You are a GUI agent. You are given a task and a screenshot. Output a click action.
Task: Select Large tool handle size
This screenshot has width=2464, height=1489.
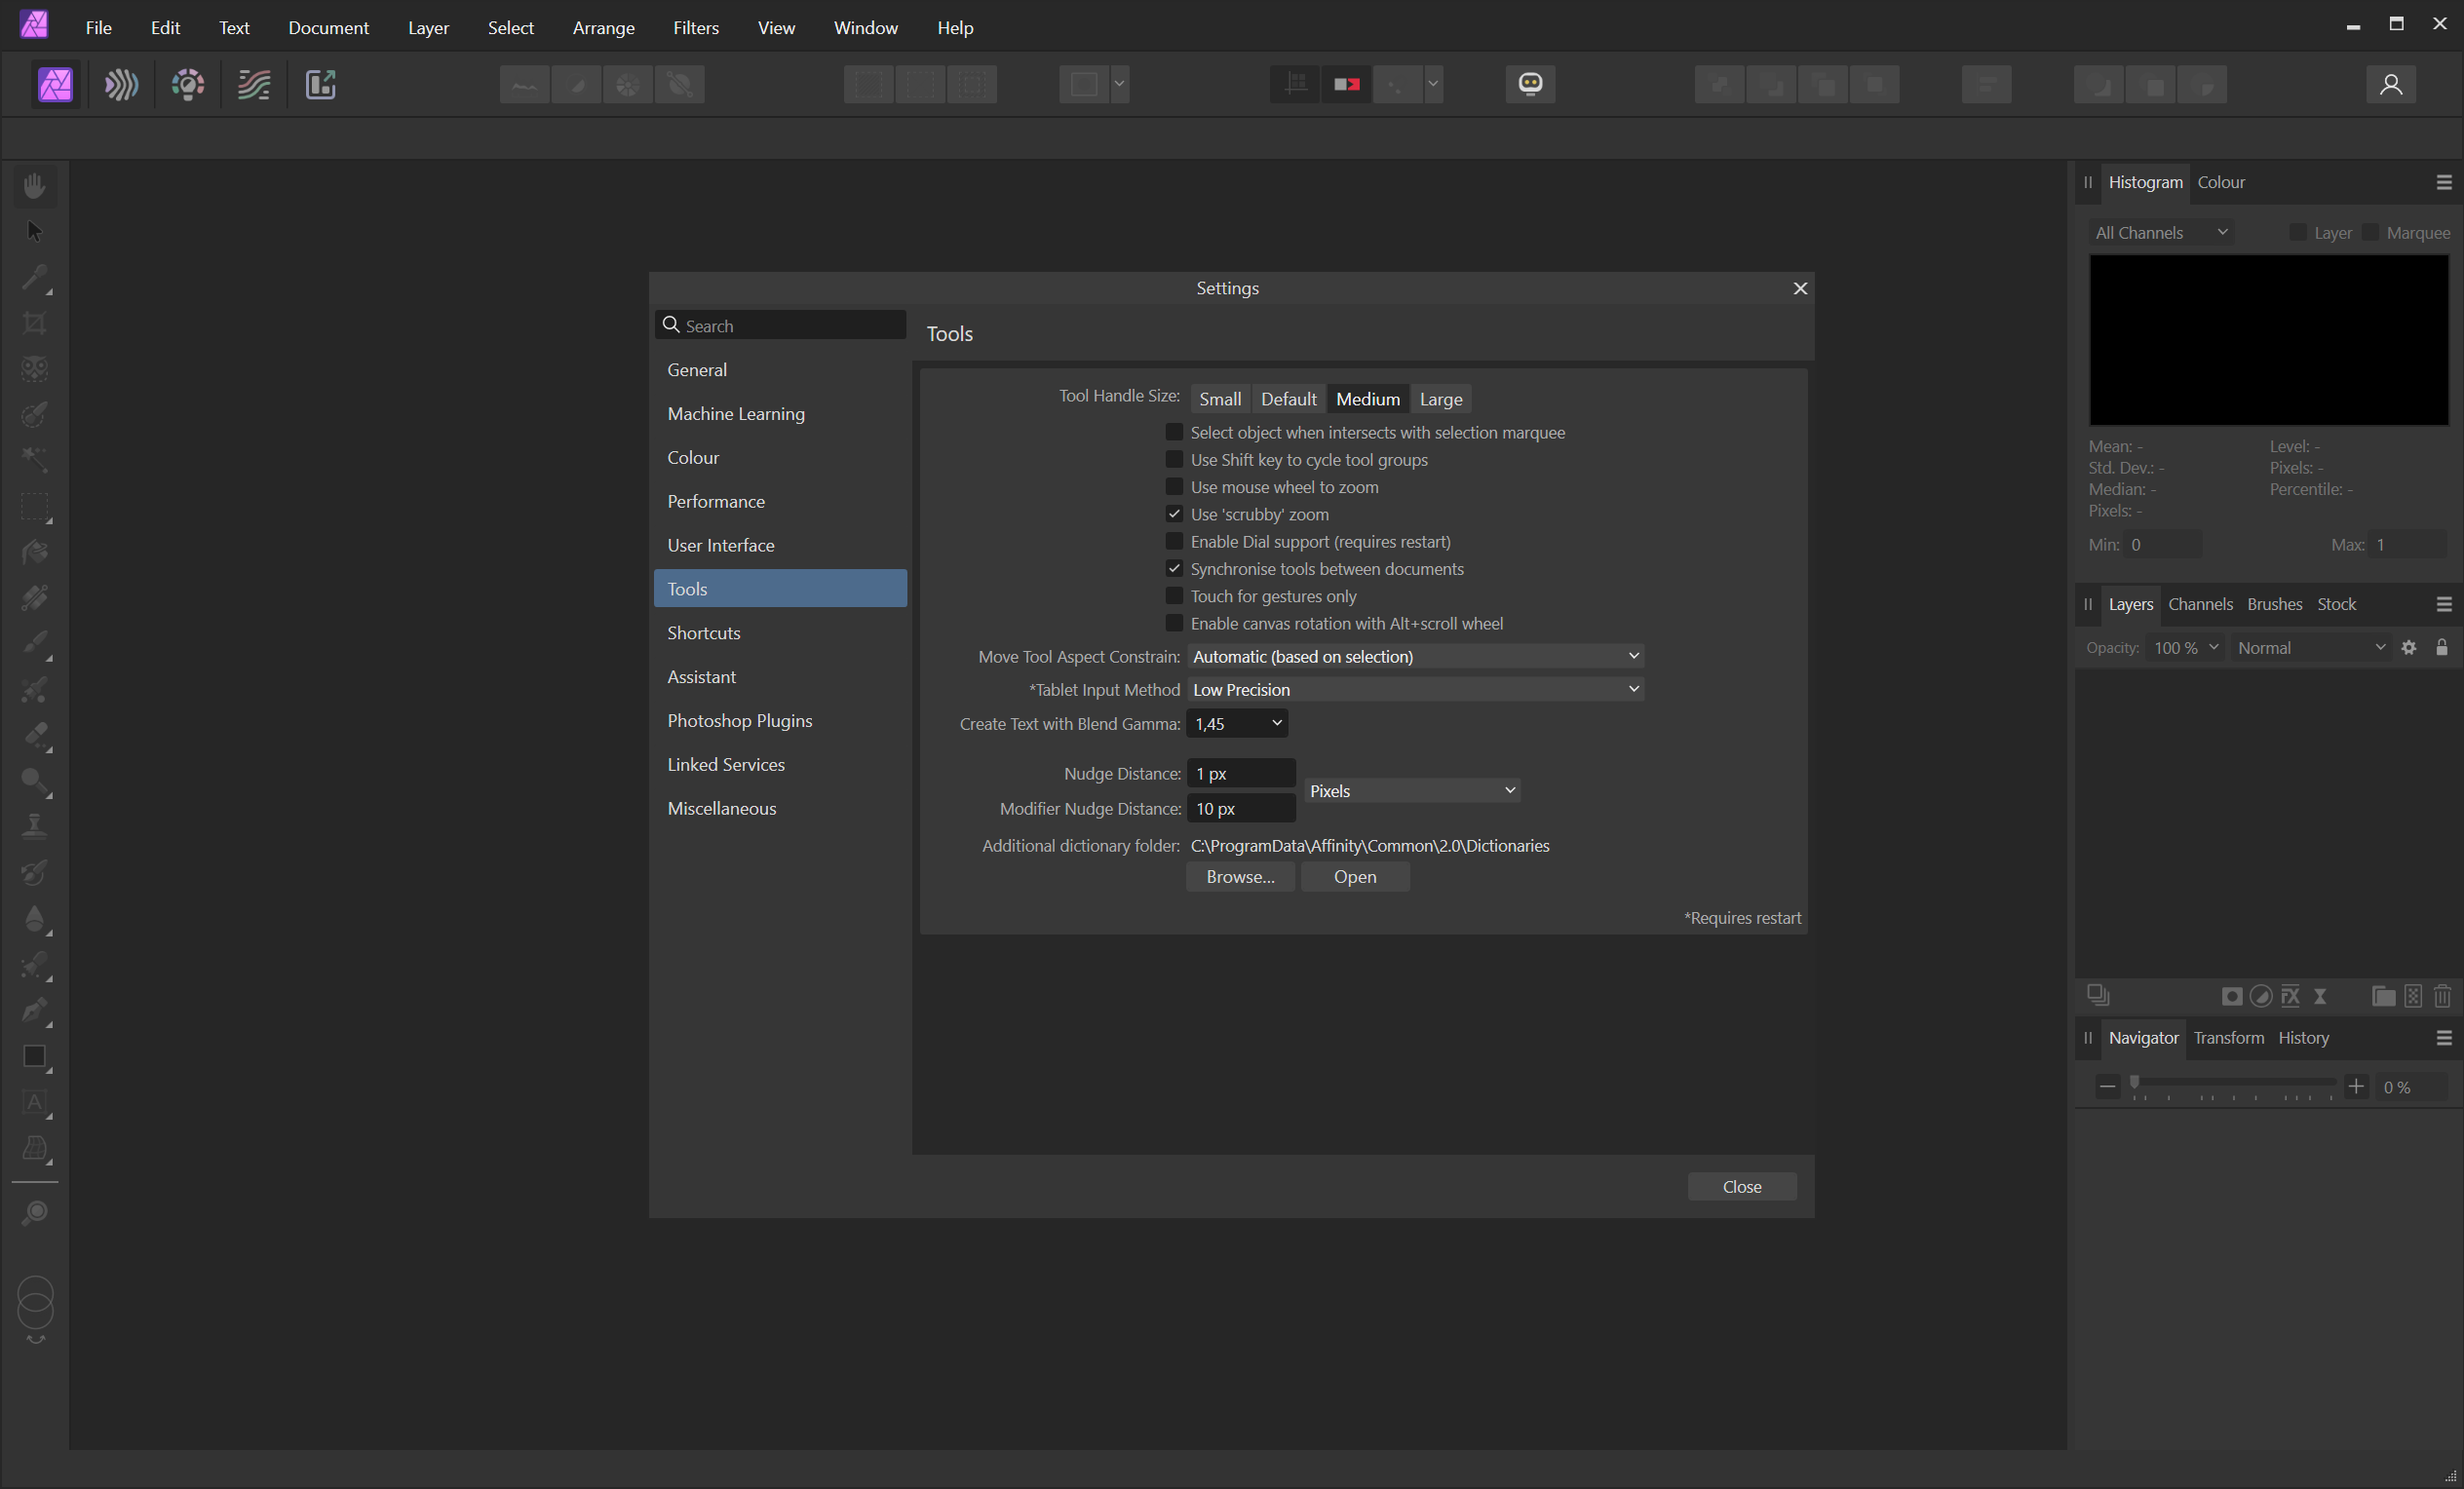coord(1440,399)
